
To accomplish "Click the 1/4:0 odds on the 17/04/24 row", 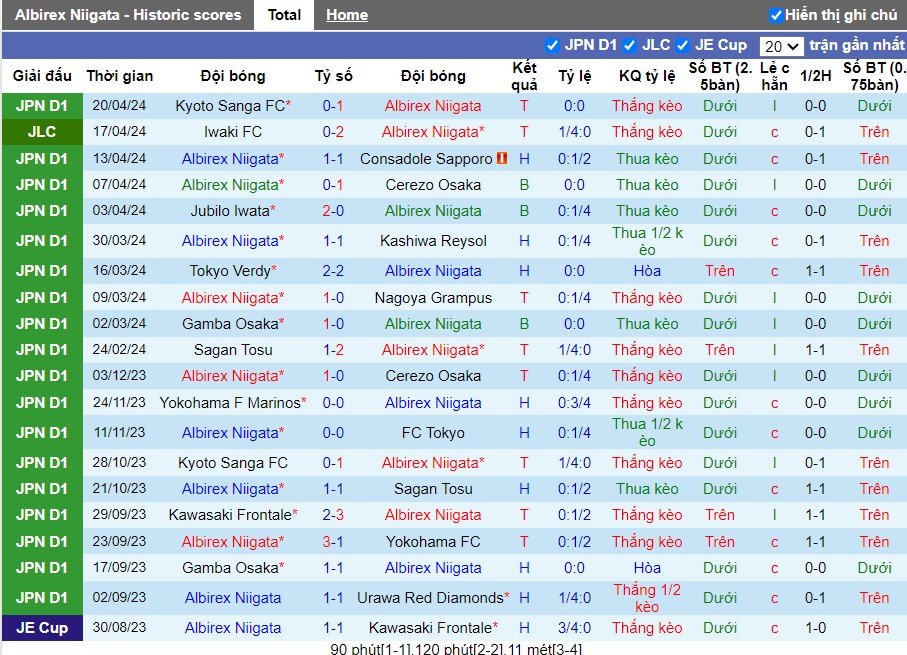I will click(x=574, y=132).
